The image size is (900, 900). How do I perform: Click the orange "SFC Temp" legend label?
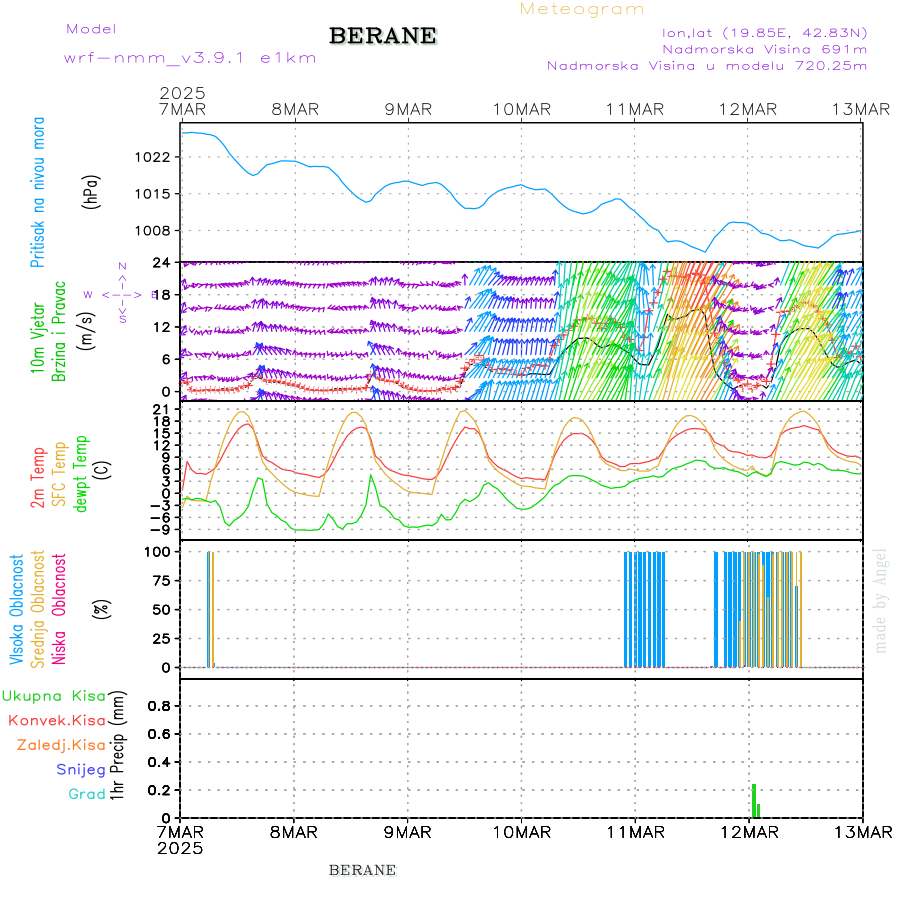pyautogui.click(x=59, y=474)
